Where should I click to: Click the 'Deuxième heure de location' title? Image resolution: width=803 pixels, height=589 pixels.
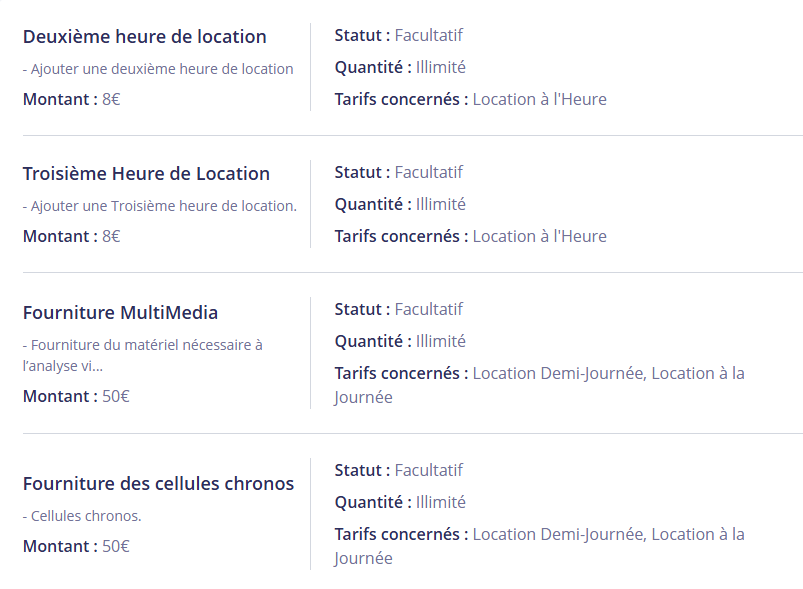click(144, 37)
